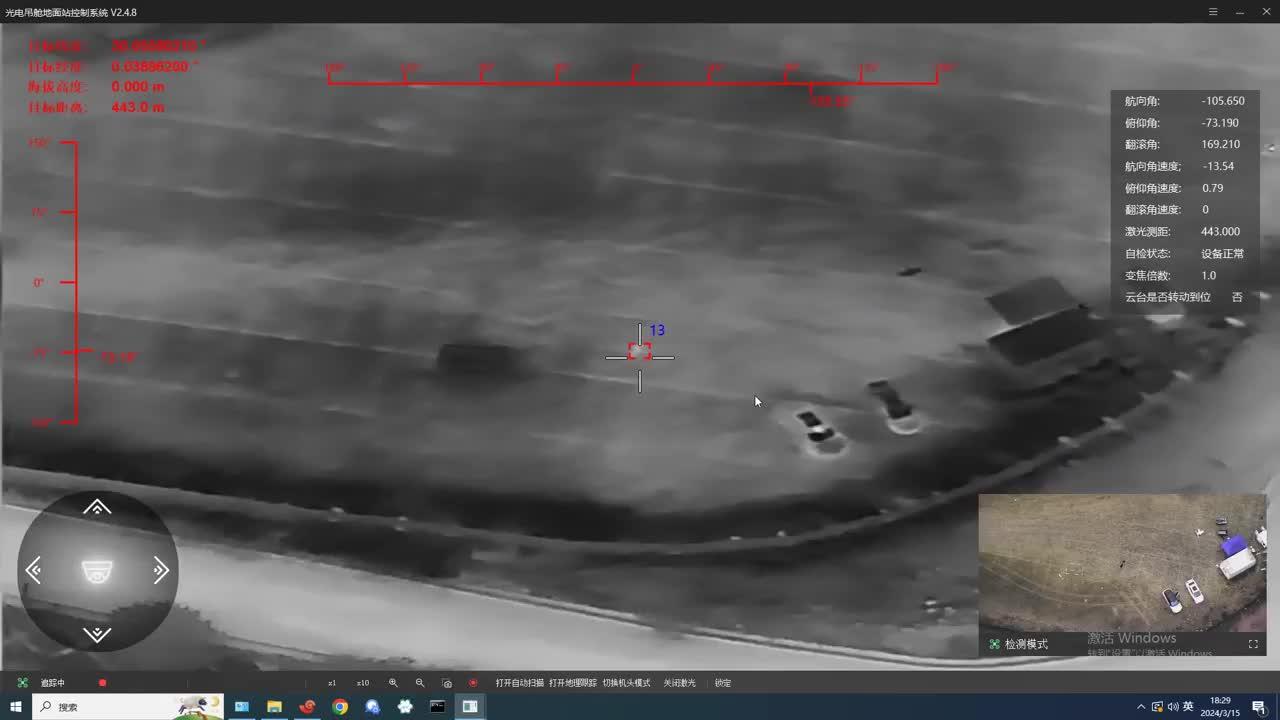
Task: Open the Windows Start menu
Action: point(16,707)
